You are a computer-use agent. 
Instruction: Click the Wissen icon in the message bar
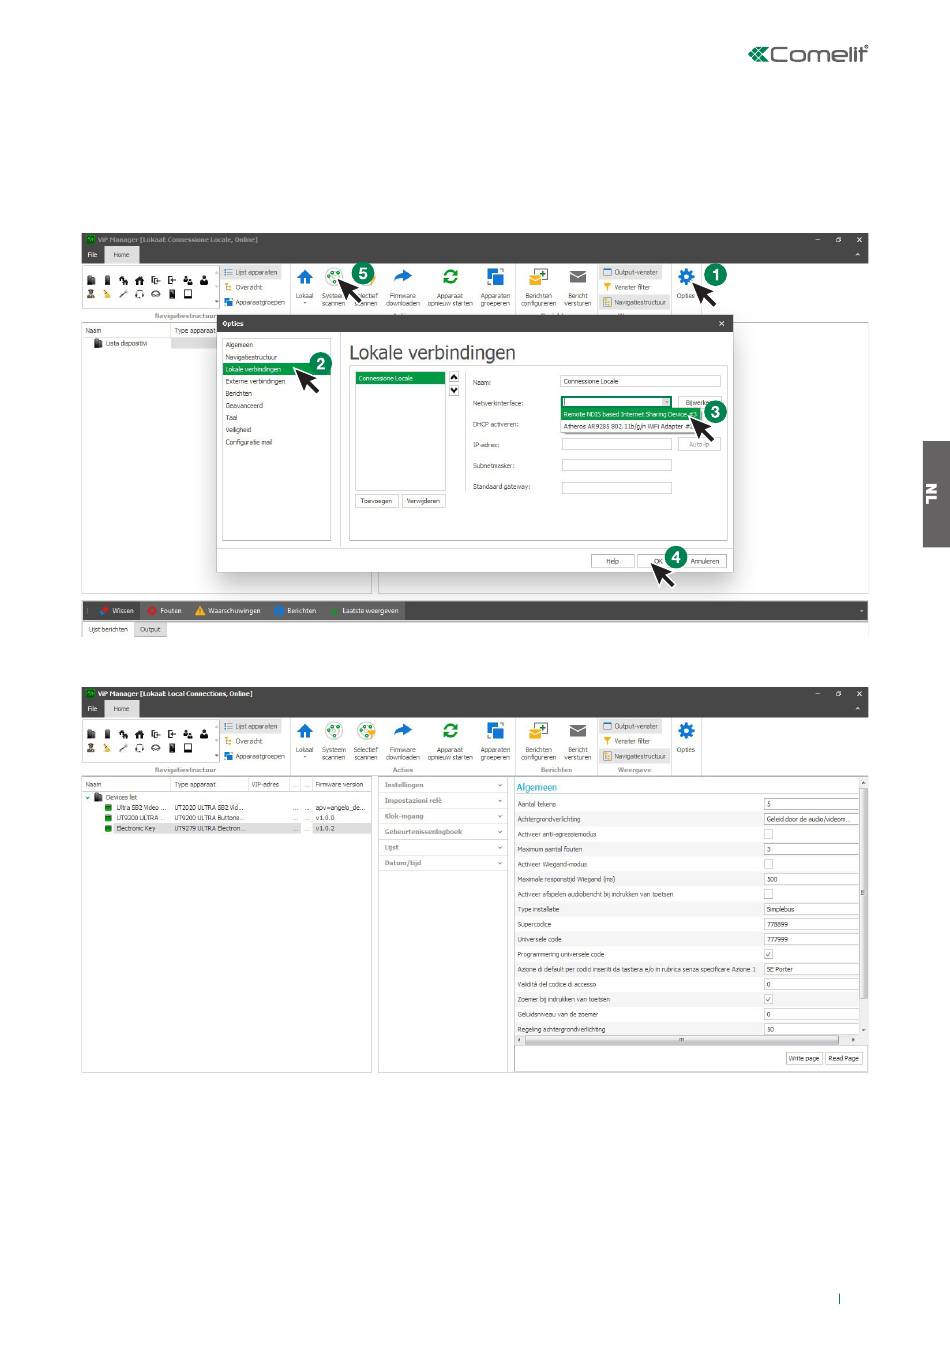click(x=105, y=610)
